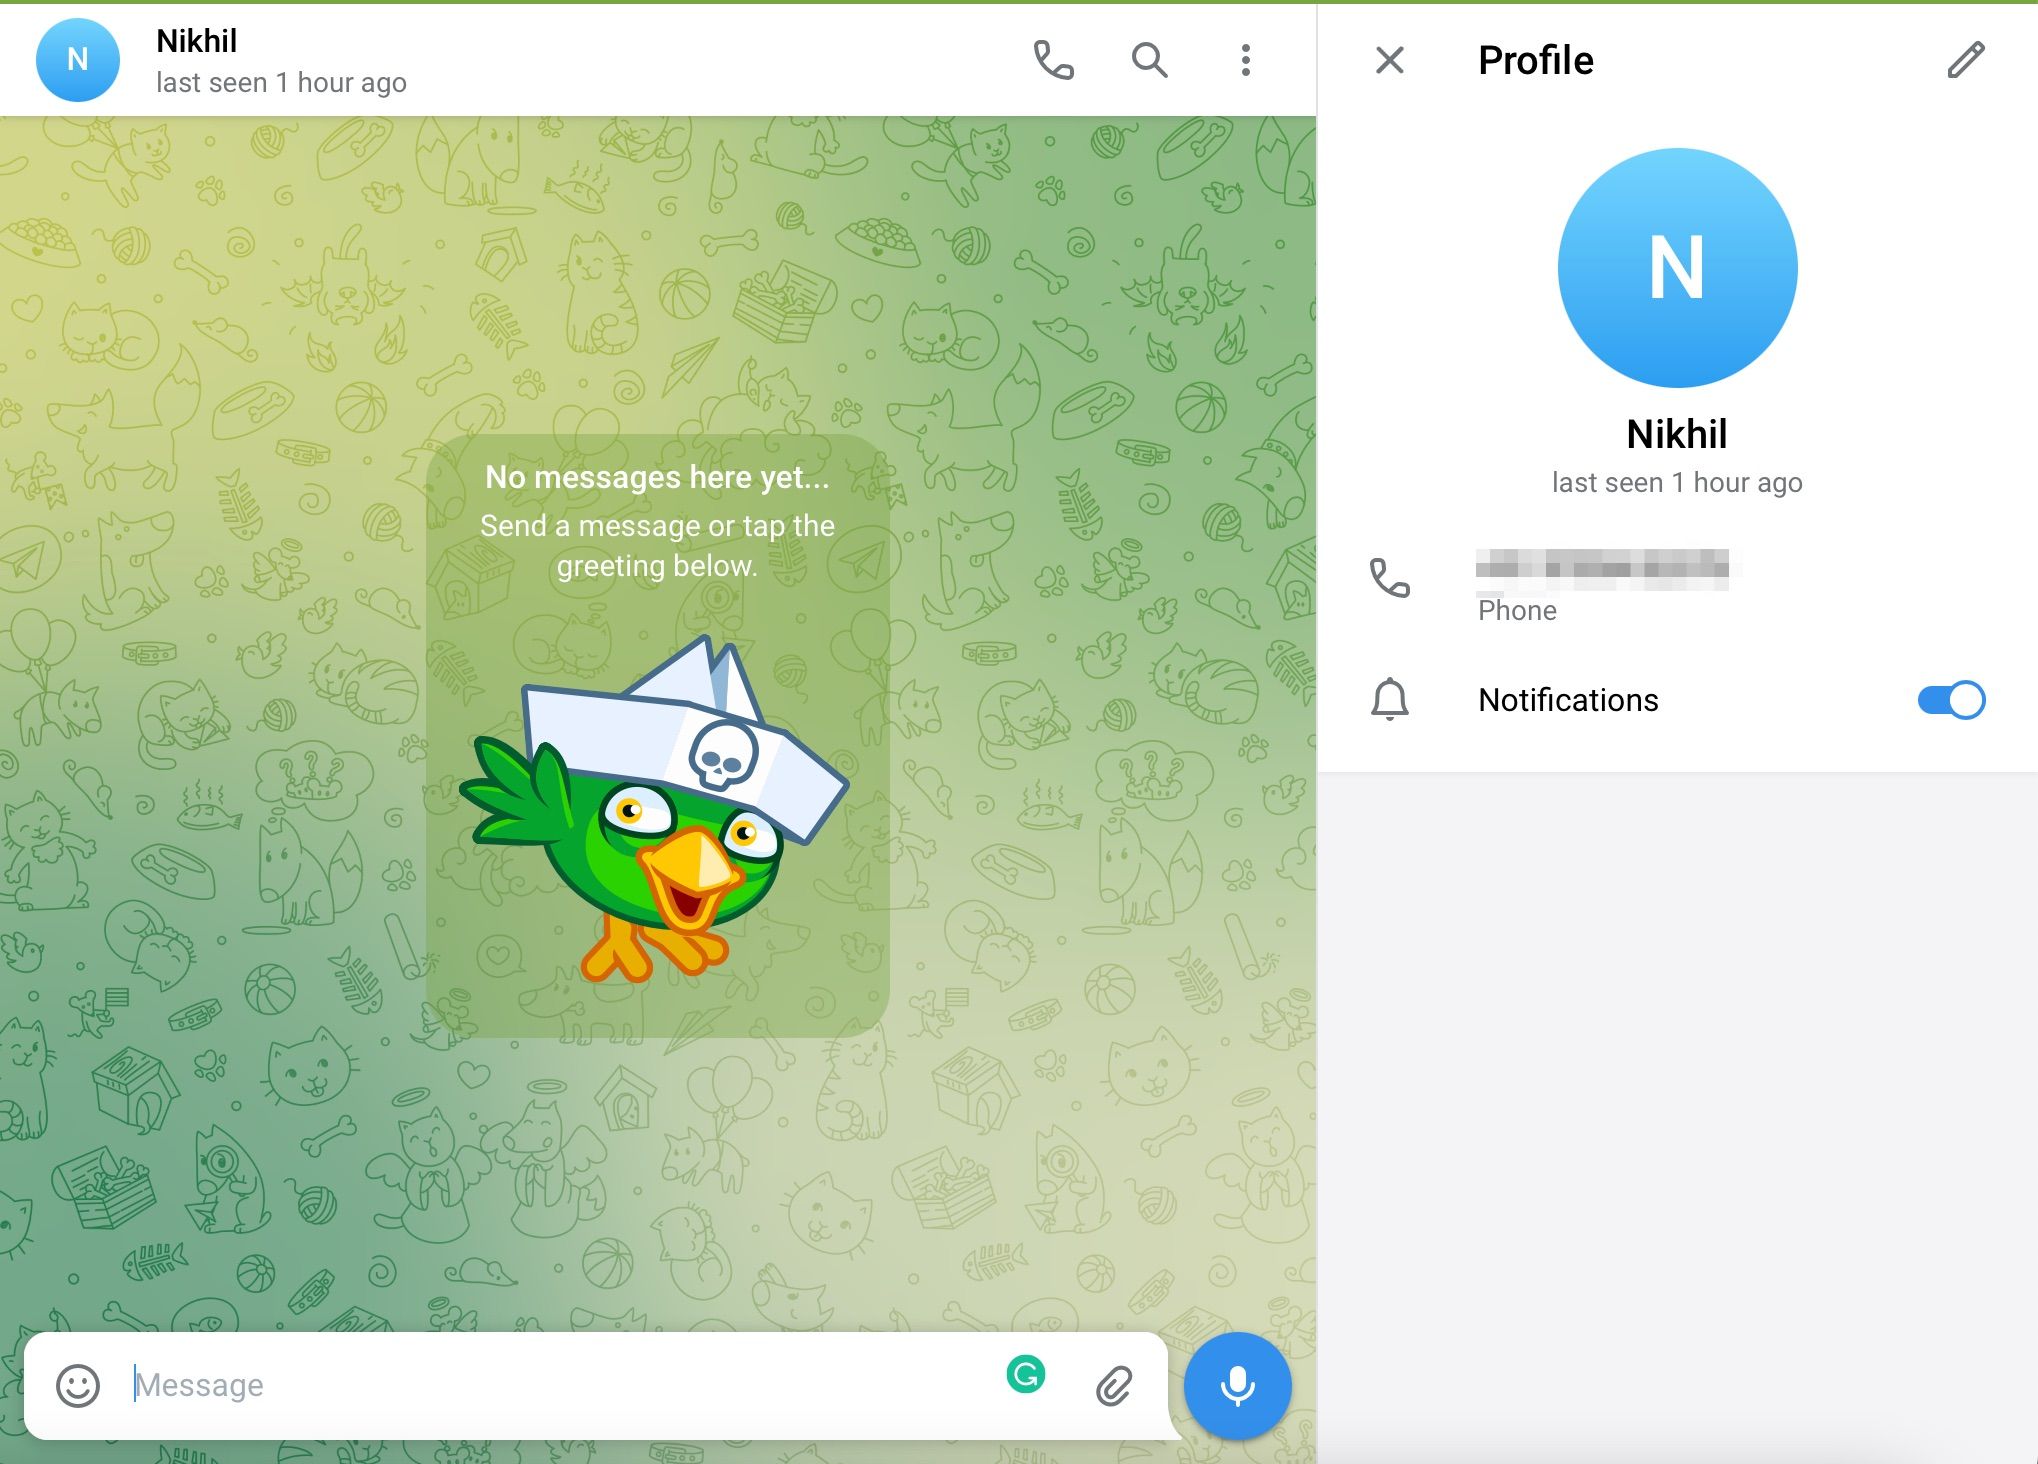
Task: Close the profile panel
Action: (x=1389, y=60)
